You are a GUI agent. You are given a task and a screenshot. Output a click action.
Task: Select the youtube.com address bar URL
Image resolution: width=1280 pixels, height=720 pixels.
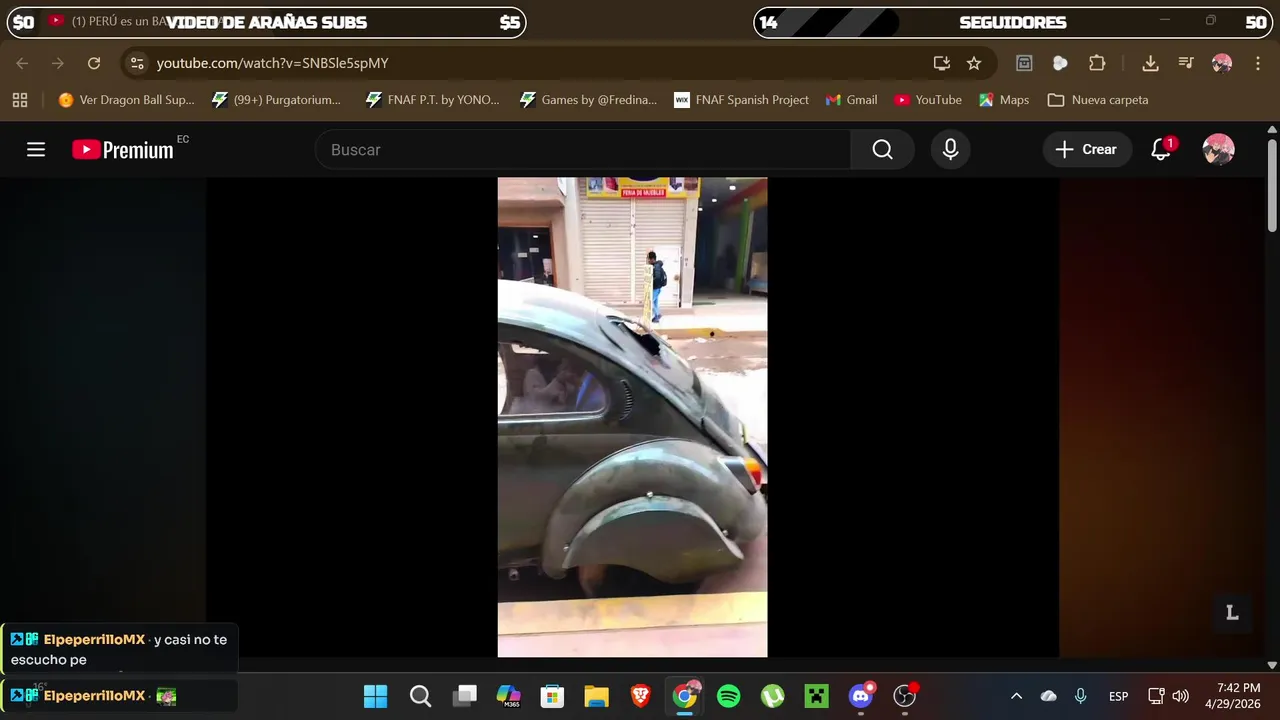click(272, 63)
